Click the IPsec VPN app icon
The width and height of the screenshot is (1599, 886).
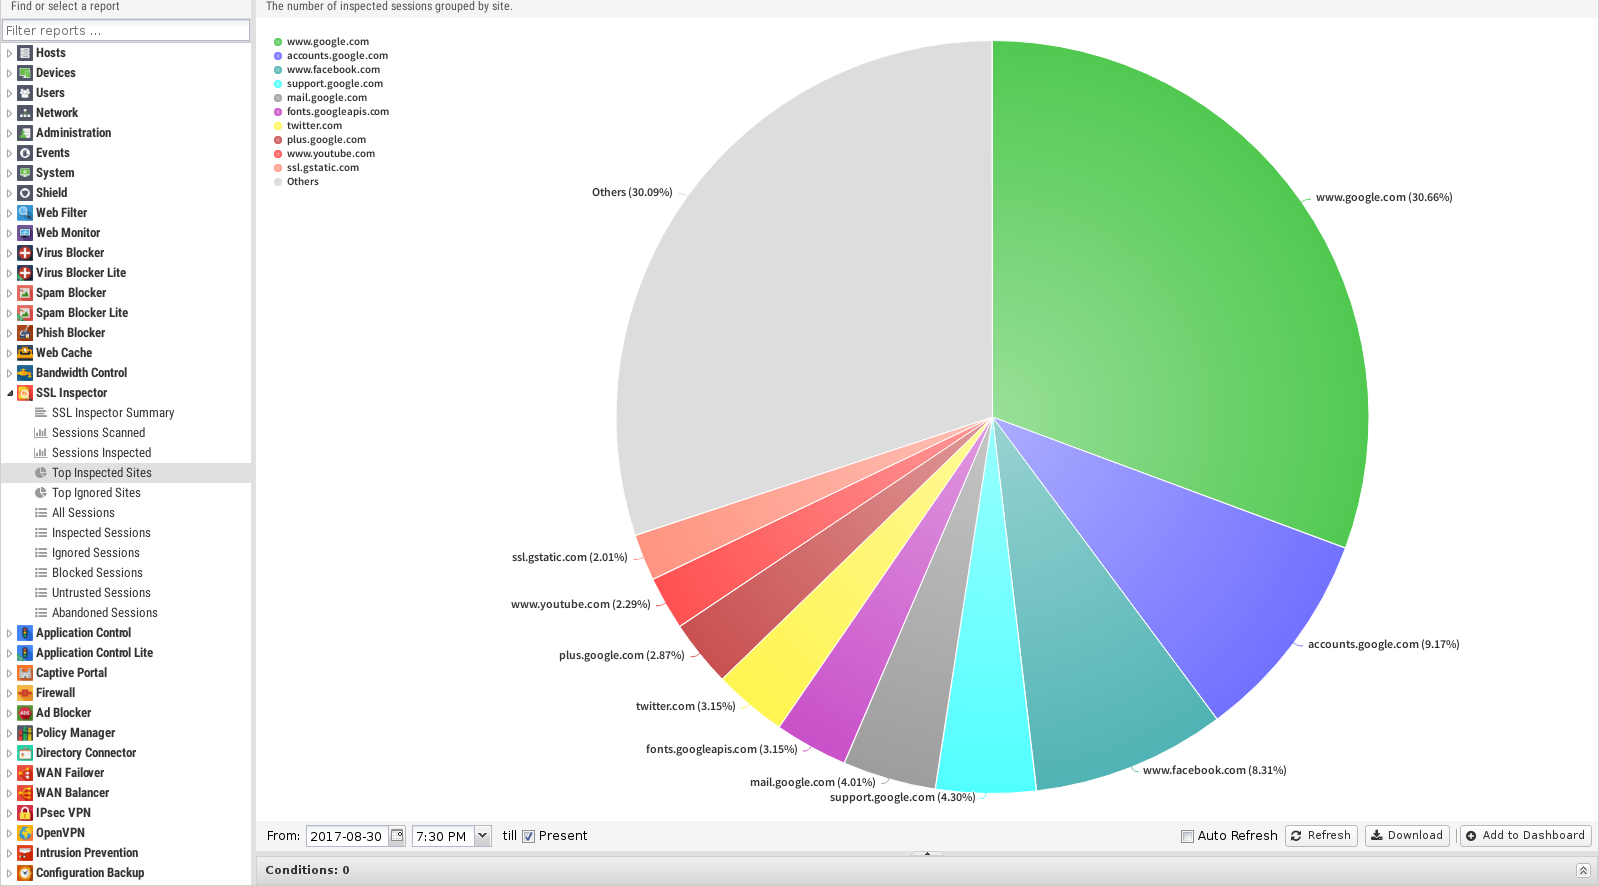25,813
